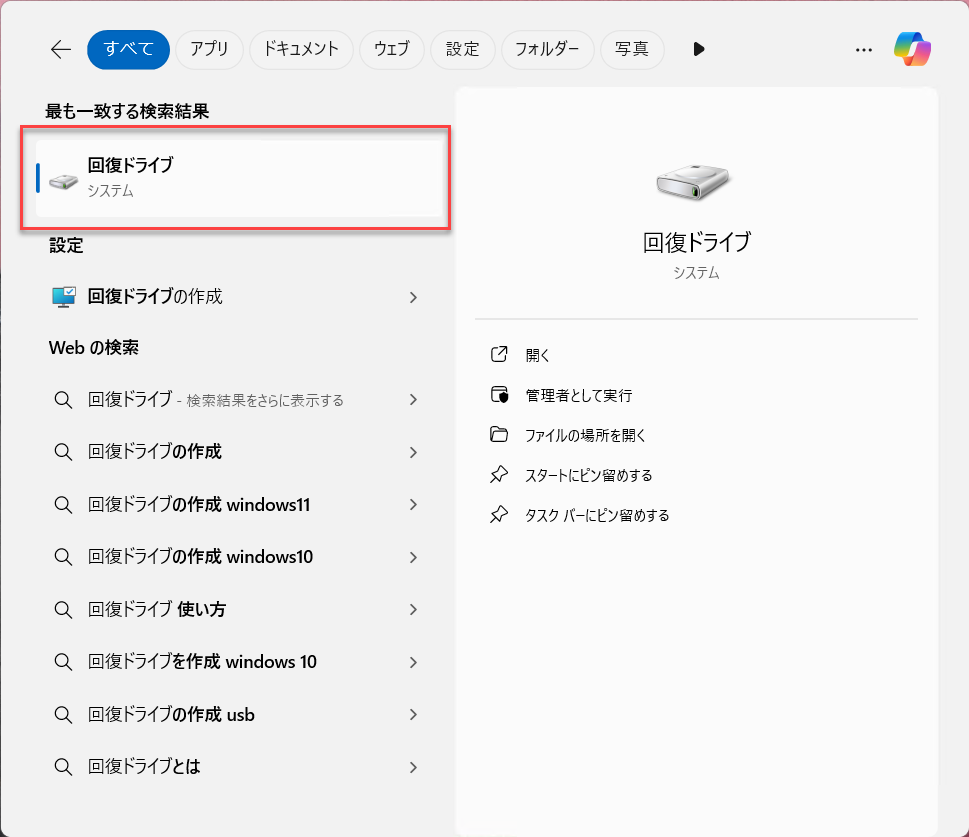Click the open icon next to 開く

click(x=499, y=354)
